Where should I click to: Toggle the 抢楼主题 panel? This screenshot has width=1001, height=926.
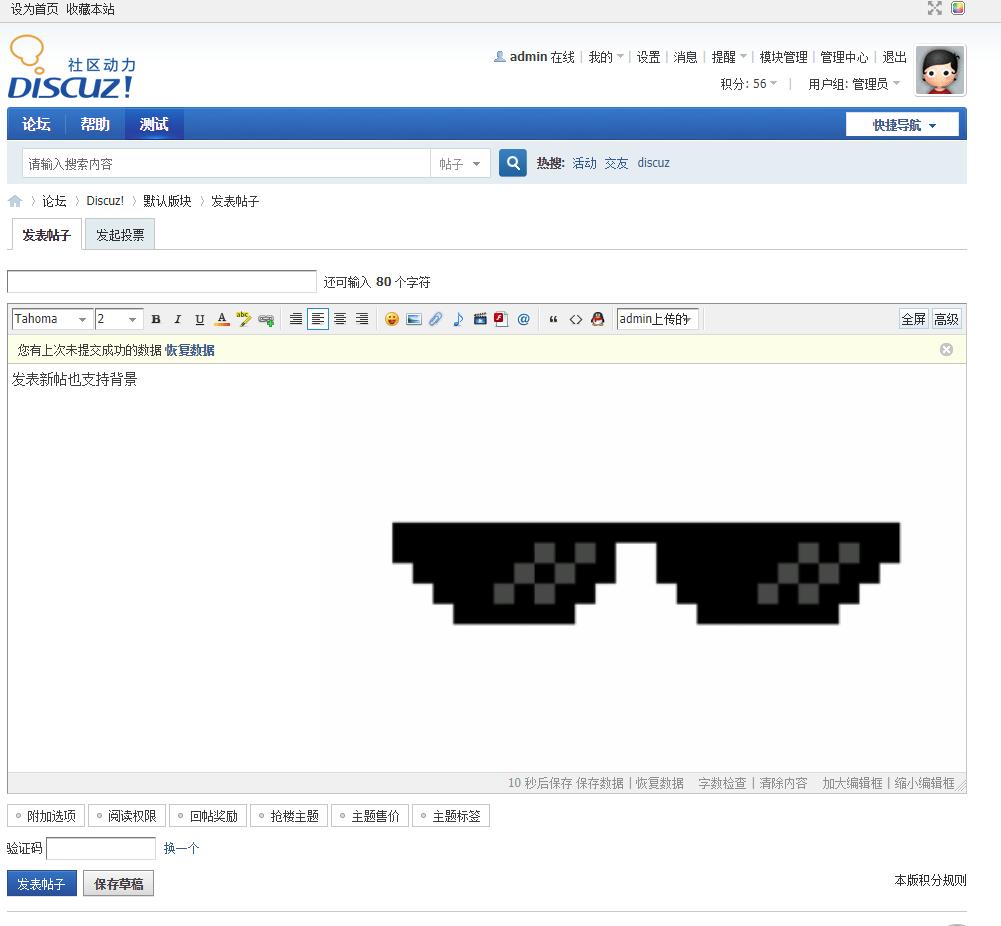[289, 816]
